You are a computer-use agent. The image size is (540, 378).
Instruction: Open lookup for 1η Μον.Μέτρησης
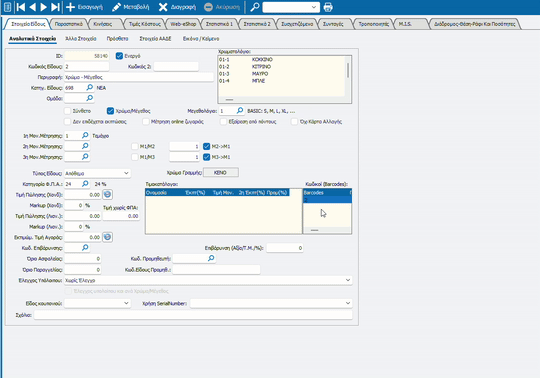(x=85, y=135)
